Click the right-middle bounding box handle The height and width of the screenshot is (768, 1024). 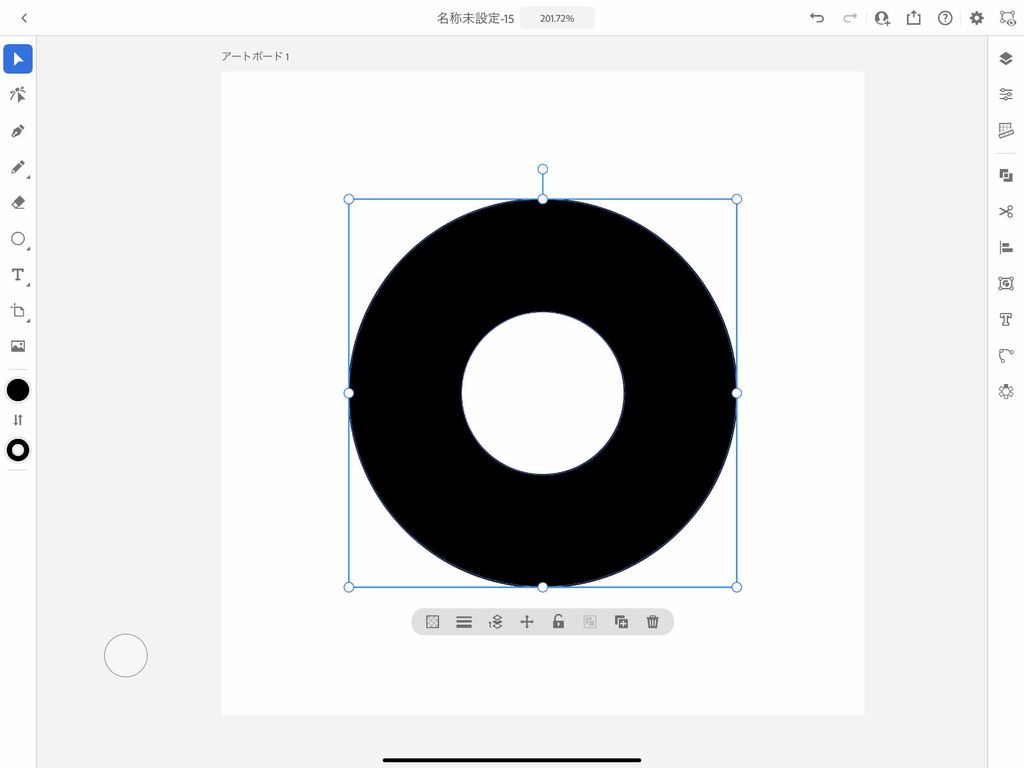coord(737,393)
